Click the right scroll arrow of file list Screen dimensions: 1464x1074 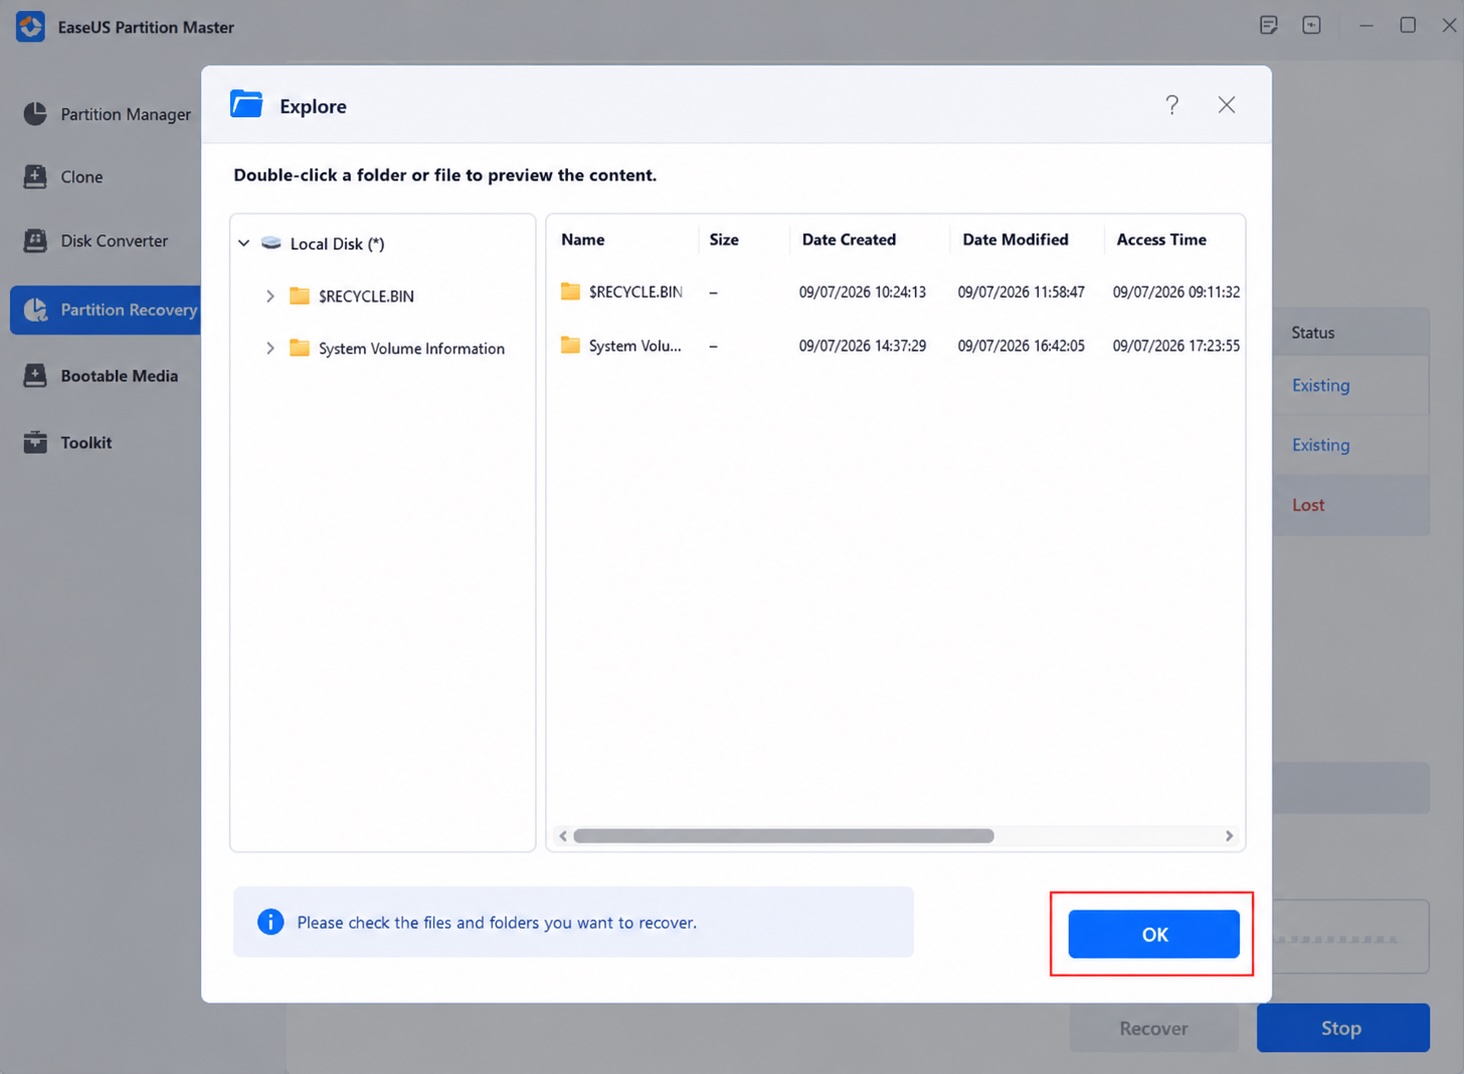(x=1229, y=836)
